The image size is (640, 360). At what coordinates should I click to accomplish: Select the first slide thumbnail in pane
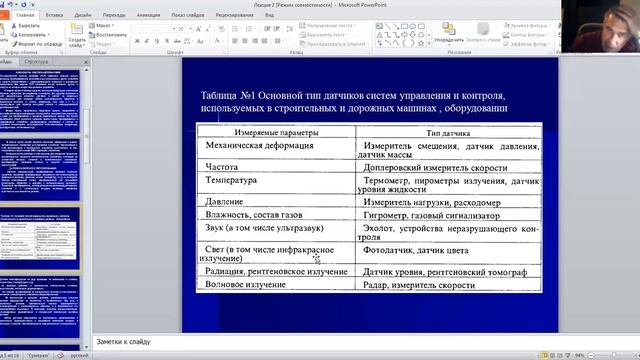(40, 100)
